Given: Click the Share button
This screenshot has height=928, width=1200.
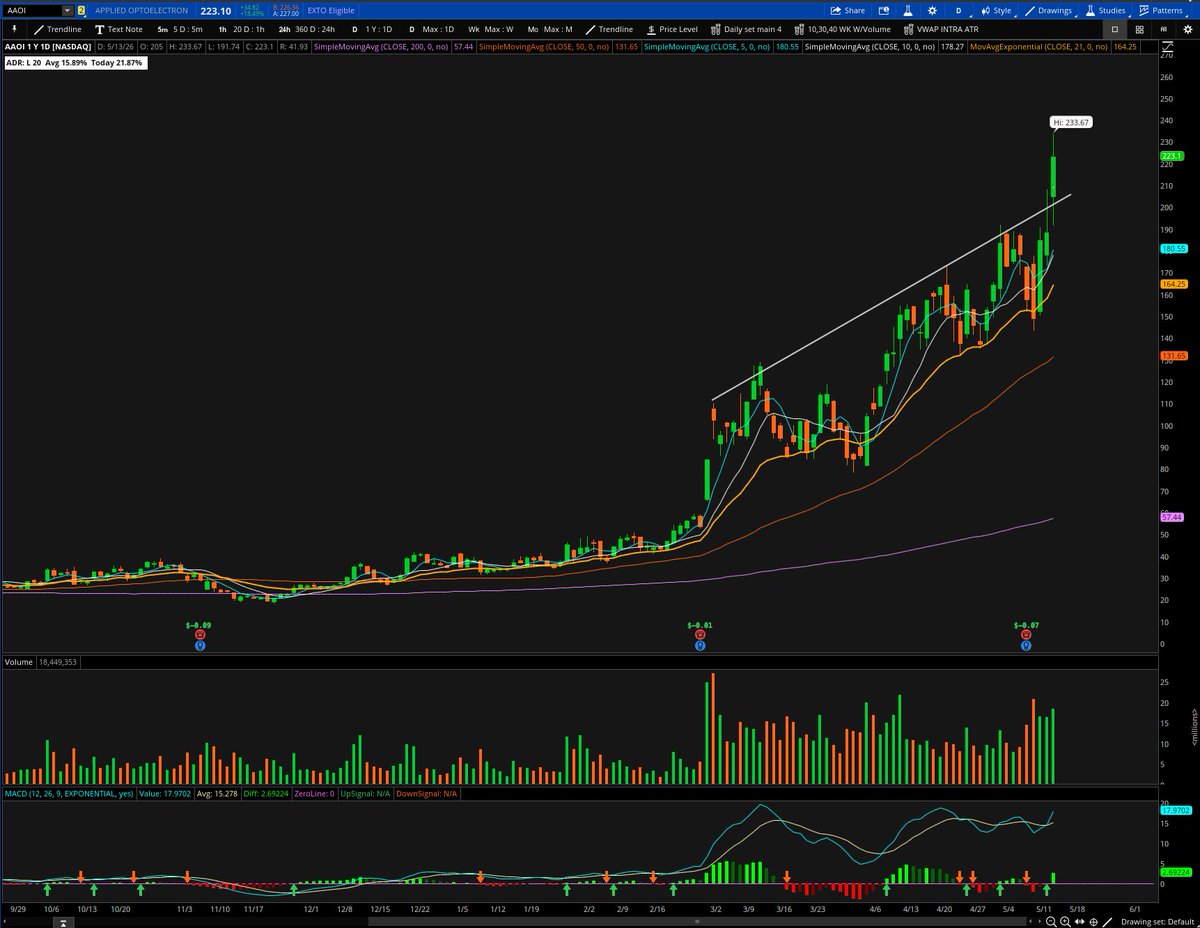Looking at the screenshot, I should pyautogui.click(x=847, y=10).
